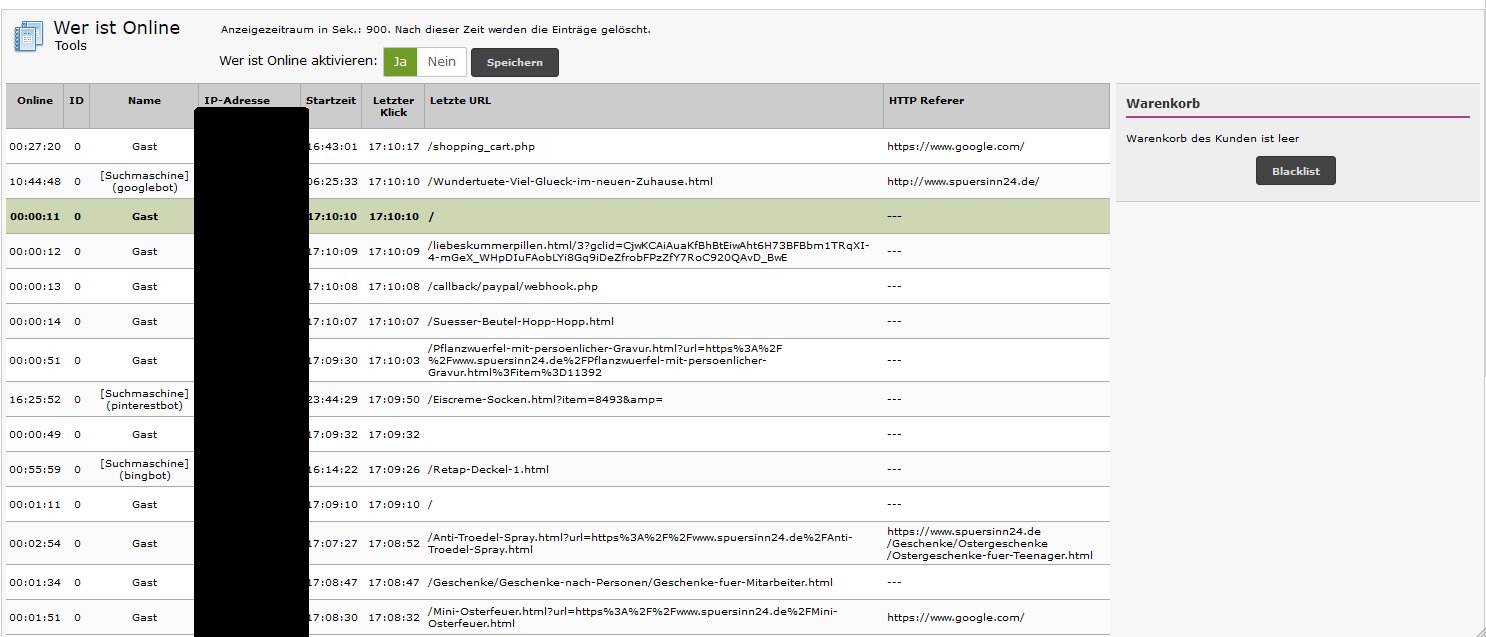1486x637 pixels.
Task: Click the HTTP Referer column header
Action: point(926,101)
